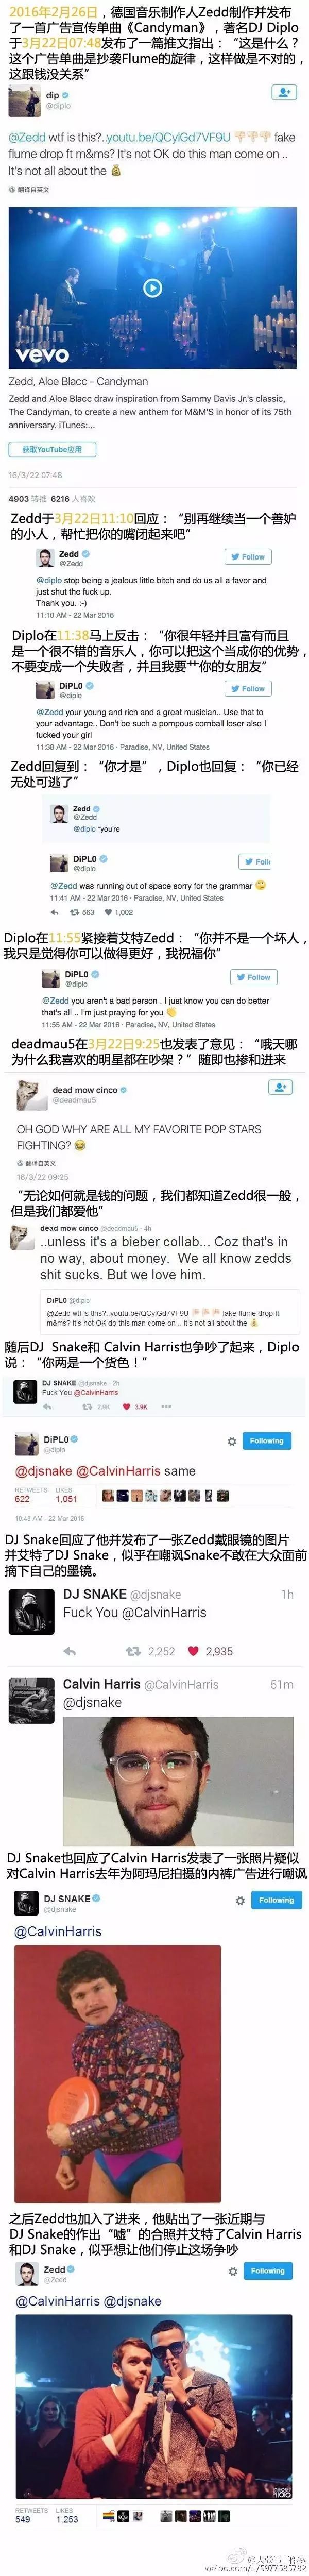The image size is (309, 2576).
Task: Click the follow person icon beside dip @diplo
Action: [283, 92]
